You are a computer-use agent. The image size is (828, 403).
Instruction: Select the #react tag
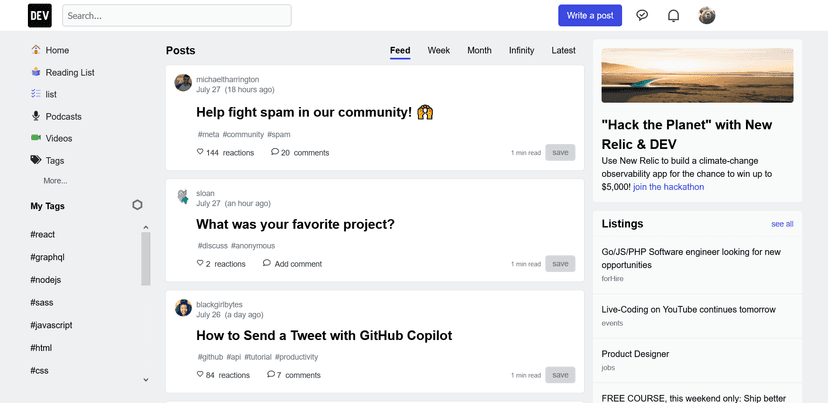[43, 235]
